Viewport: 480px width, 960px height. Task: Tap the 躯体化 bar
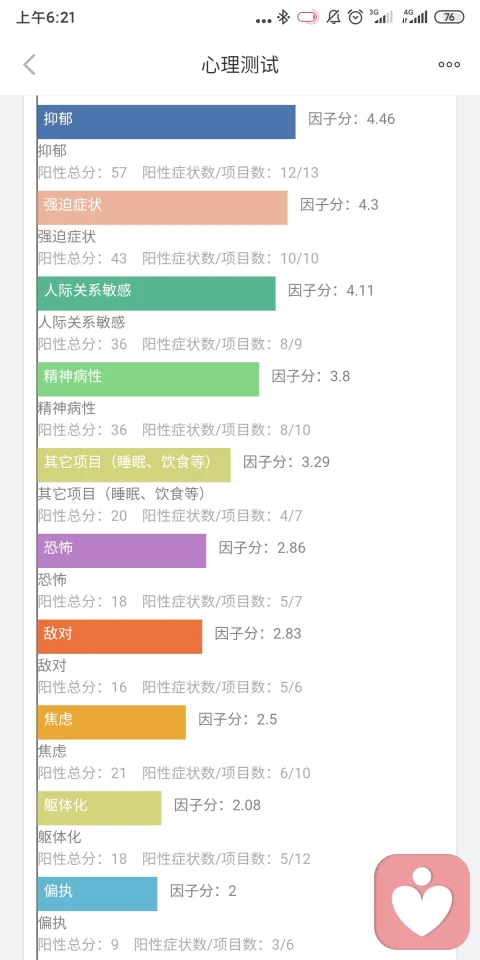(x=99, y=808)
